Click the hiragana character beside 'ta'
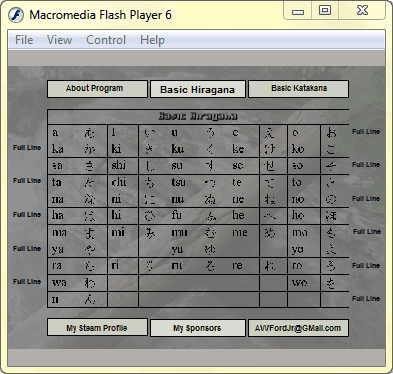393x374 pixels. (x=90, y=182)
